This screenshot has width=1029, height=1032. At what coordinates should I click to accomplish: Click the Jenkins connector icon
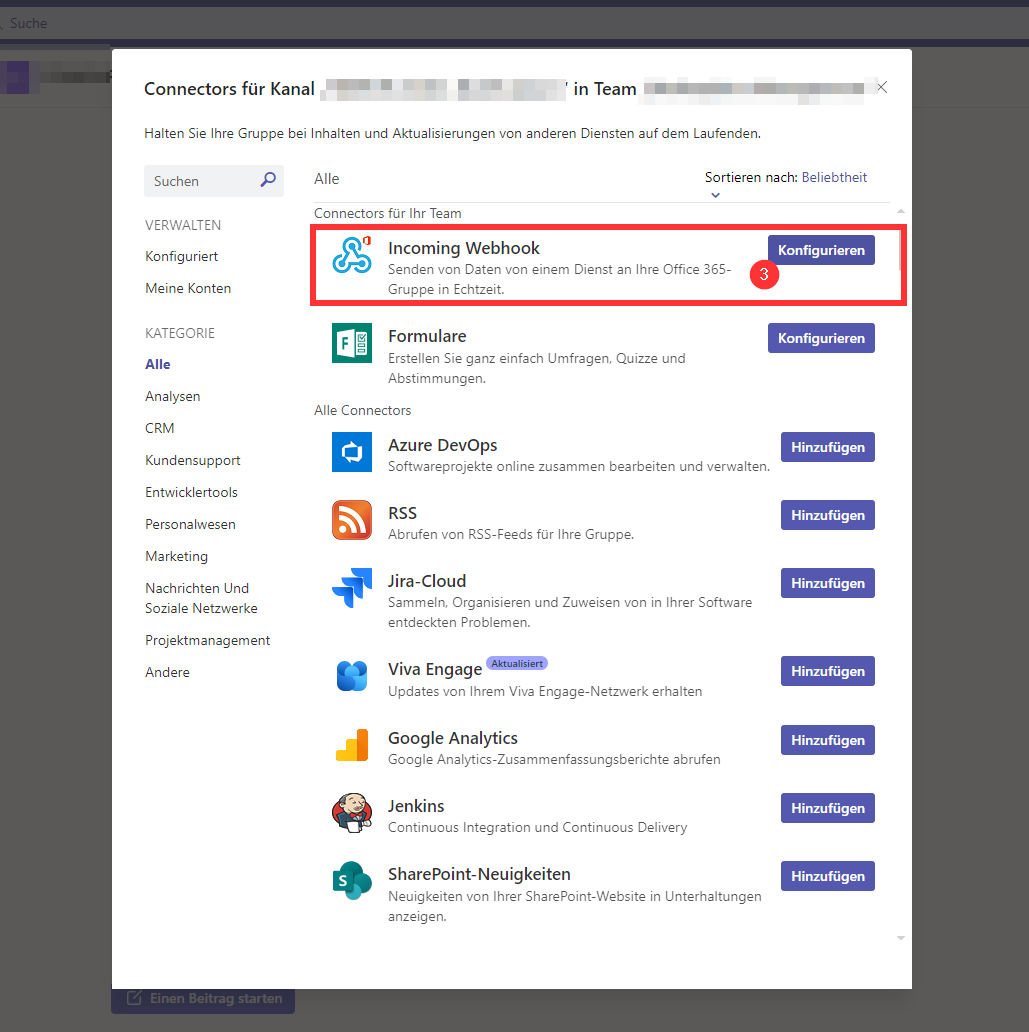[352, 813]
